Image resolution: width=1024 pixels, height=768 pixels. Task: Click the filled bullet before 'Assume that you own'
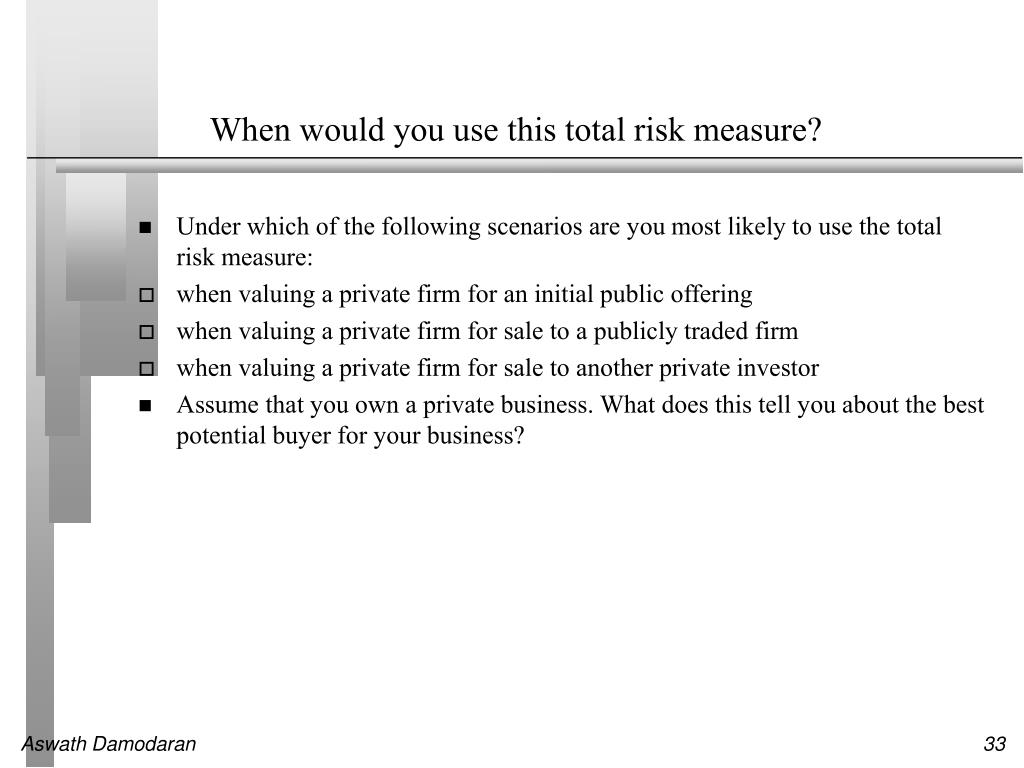(145, 406)
